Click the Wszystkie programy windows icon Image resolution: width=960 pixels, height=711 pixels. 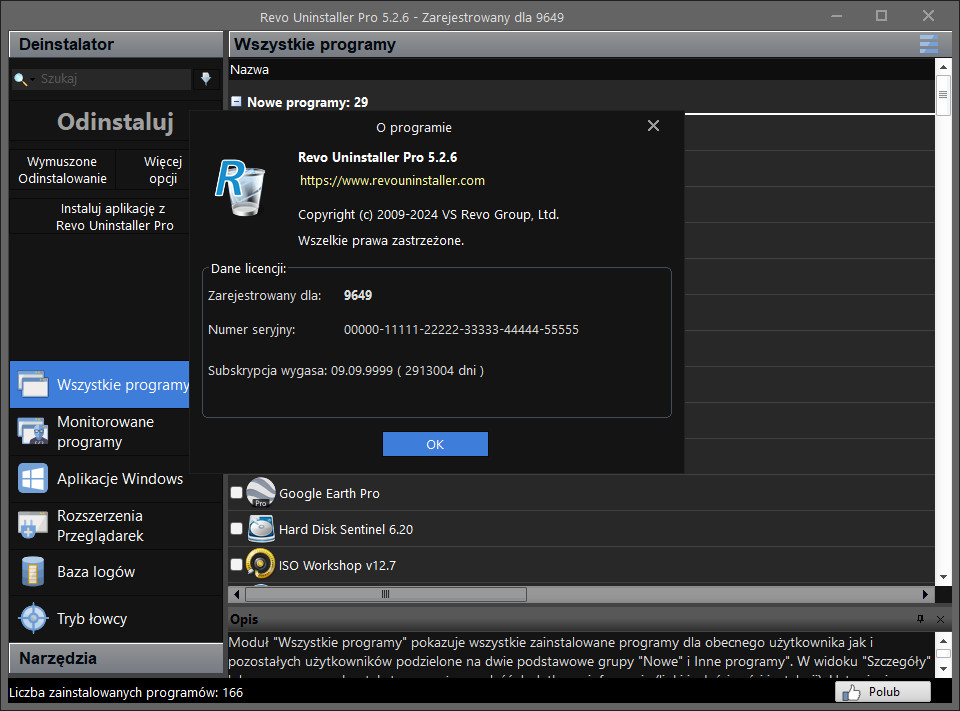33,385
